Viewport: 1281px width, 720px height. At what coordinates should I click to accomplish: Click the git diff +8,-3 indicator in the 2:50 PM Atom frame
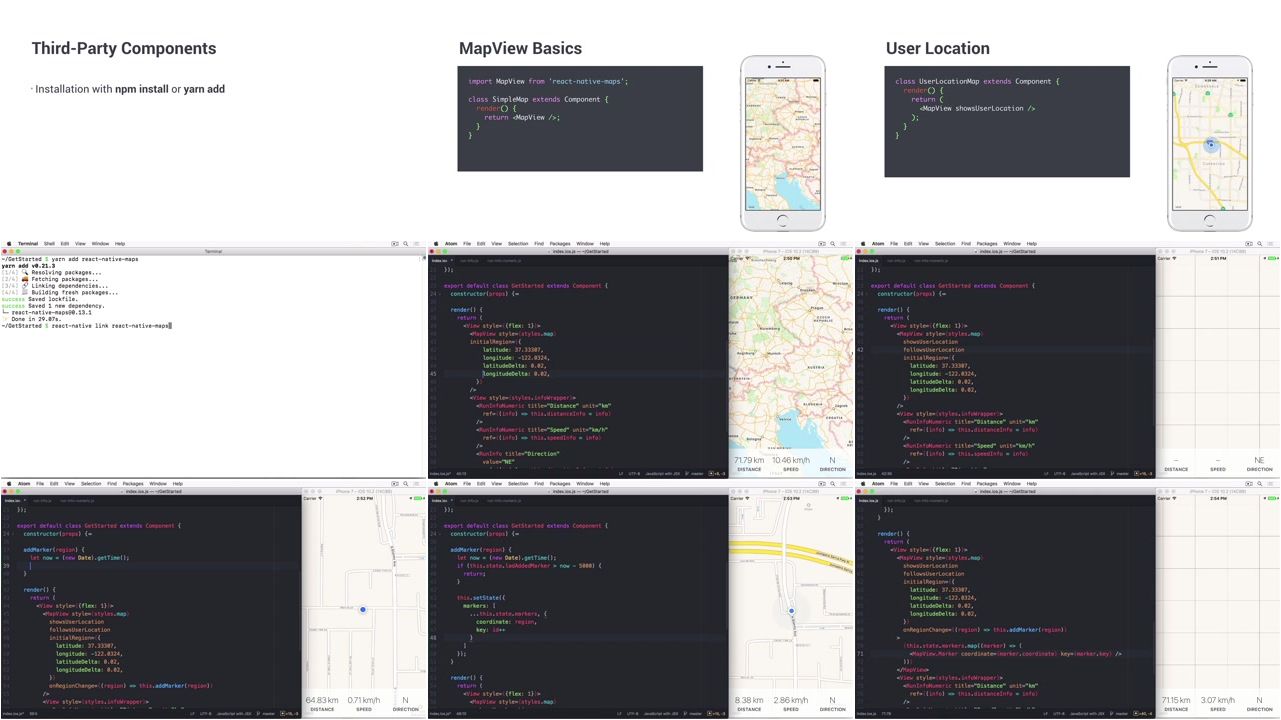(x=718, y=474)
